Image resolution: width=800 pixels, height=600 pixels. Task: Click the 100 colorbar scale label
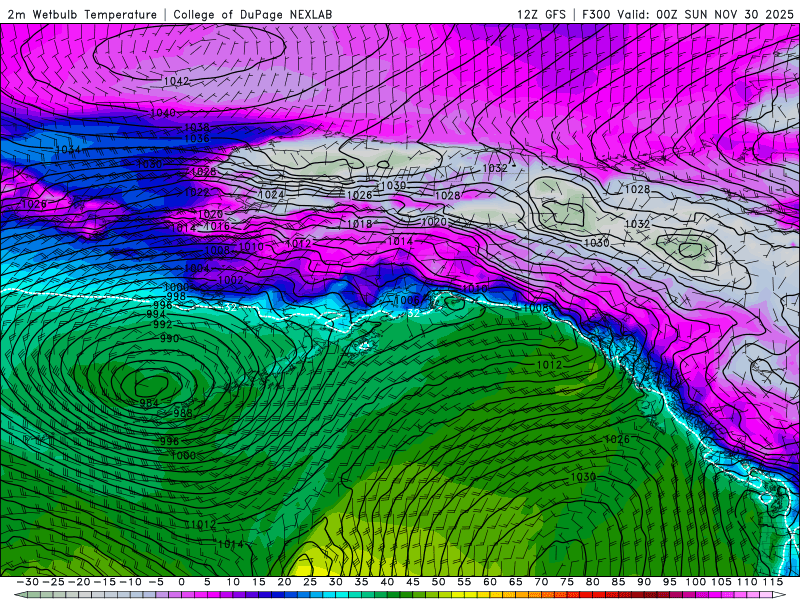(695, 582)
